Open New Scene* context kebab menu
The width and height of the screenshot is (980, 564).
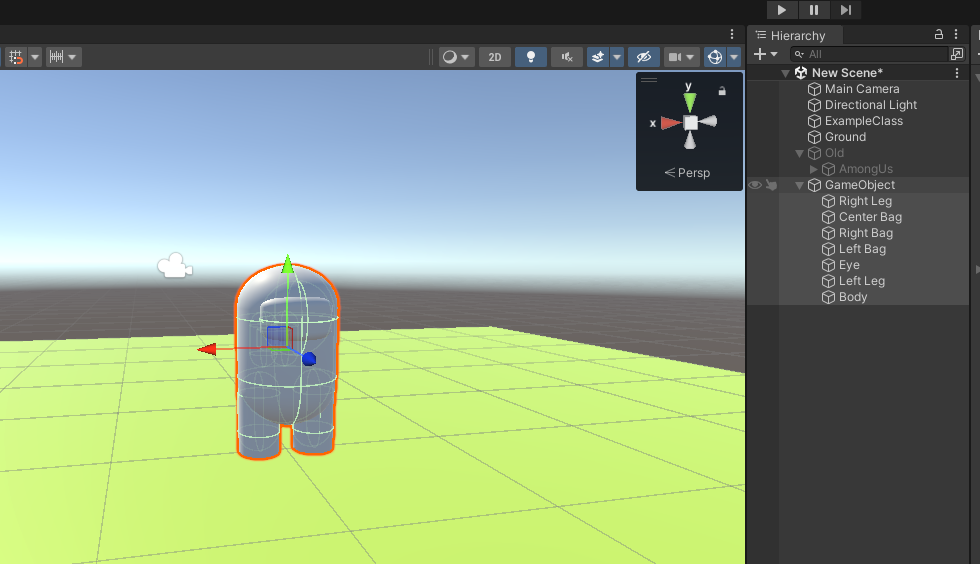(x=957, y=73)
